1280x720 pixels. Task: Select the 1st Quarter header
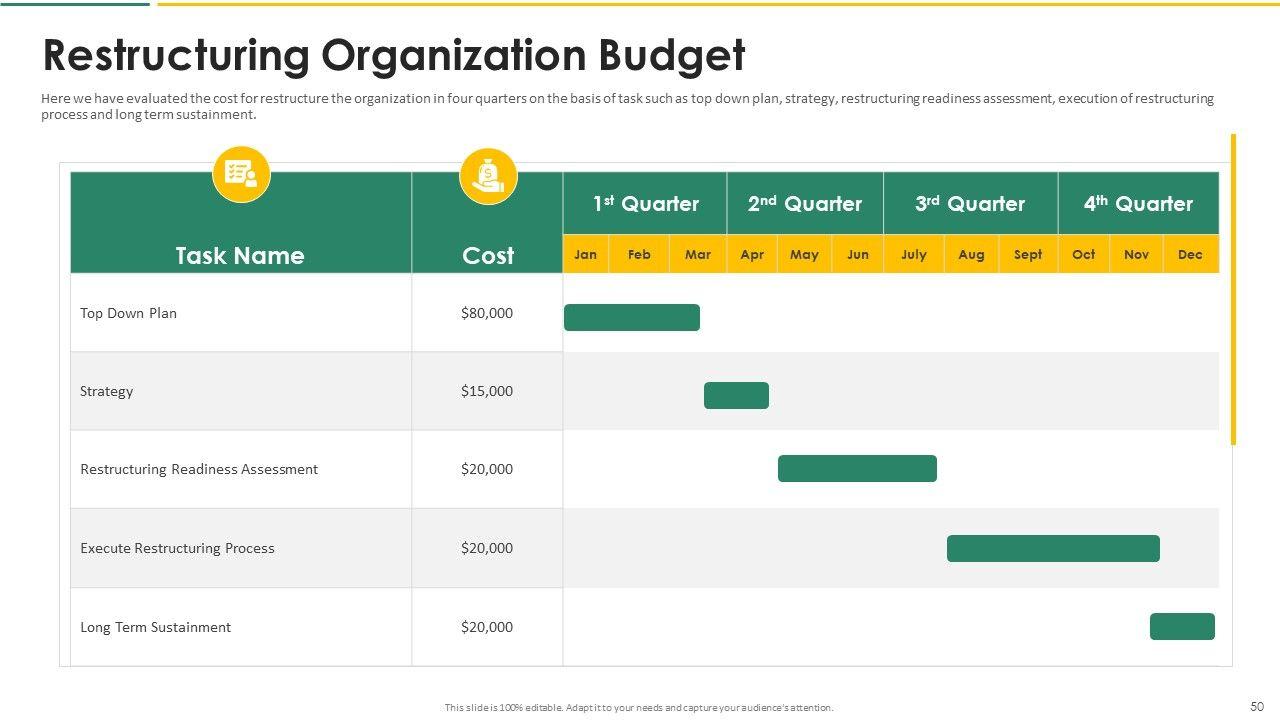click(645, 203)
